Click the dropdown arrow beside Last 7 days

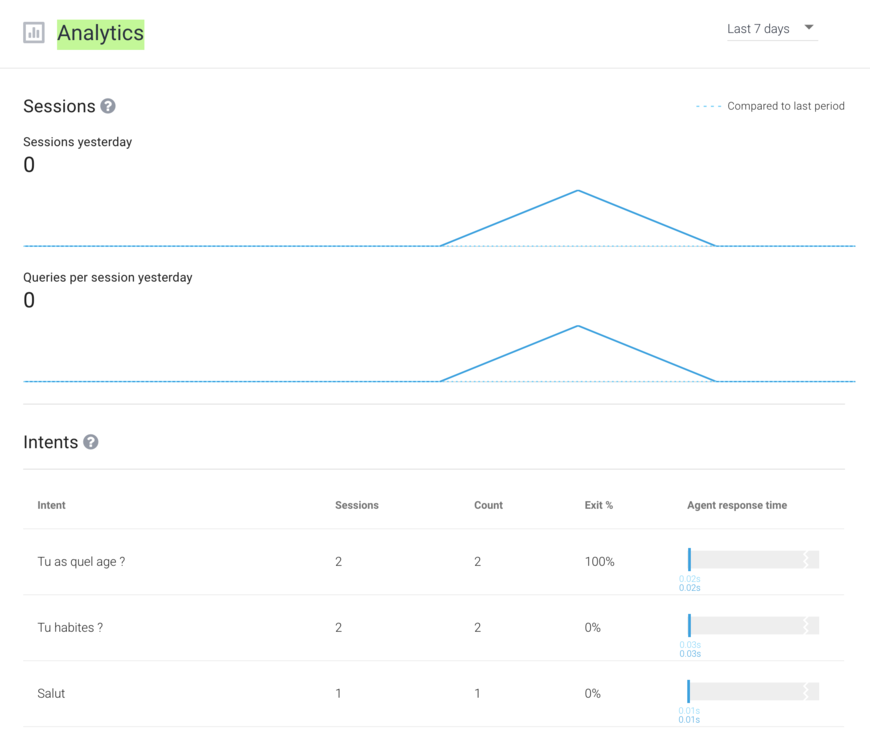808,29
